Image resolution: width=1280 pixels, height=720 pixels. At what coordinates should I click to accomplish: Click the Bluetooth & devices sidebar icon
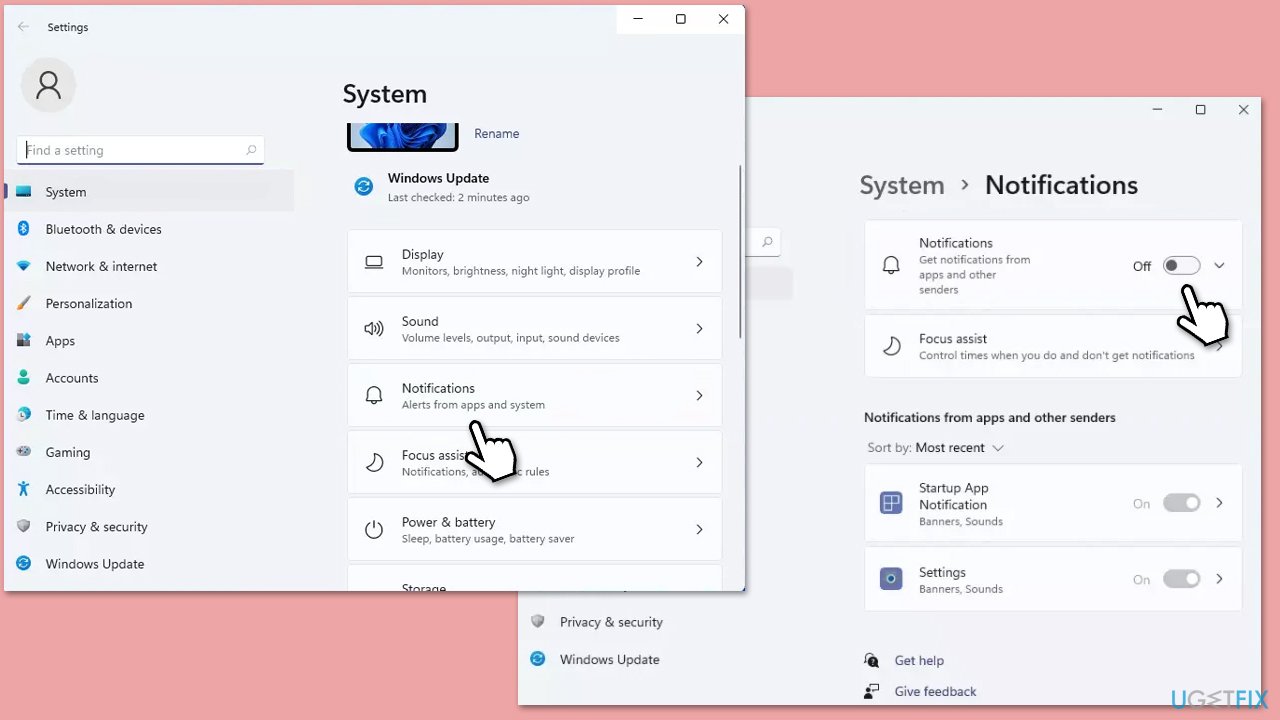[x=24, y=229]
